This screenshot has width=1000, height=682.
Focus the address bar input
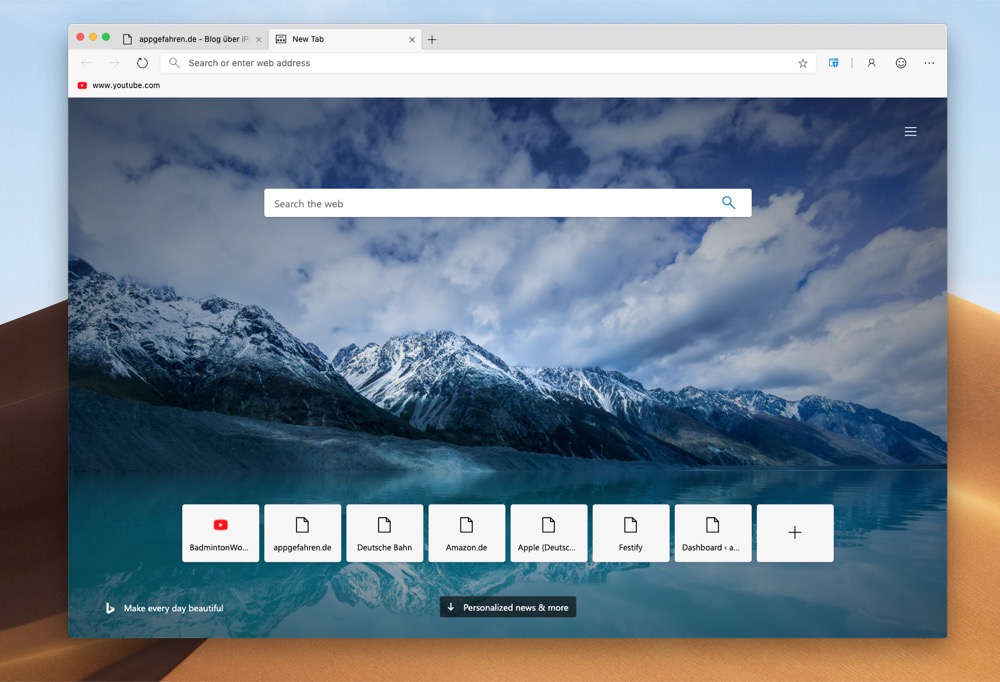coord(480,63)
